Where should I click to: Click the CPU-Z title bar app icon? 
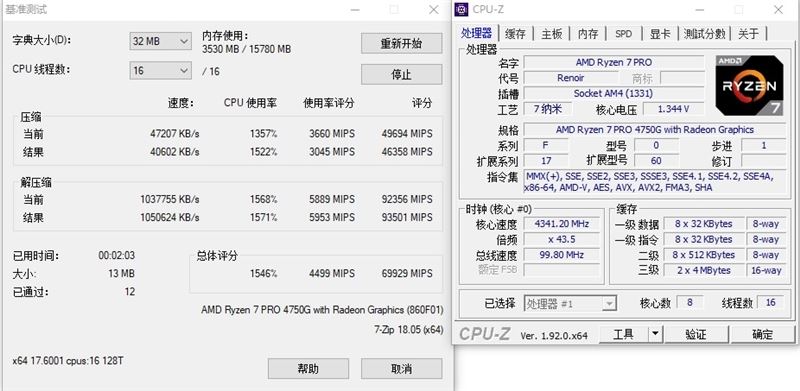pyautogui.click(x=462, y=9)
